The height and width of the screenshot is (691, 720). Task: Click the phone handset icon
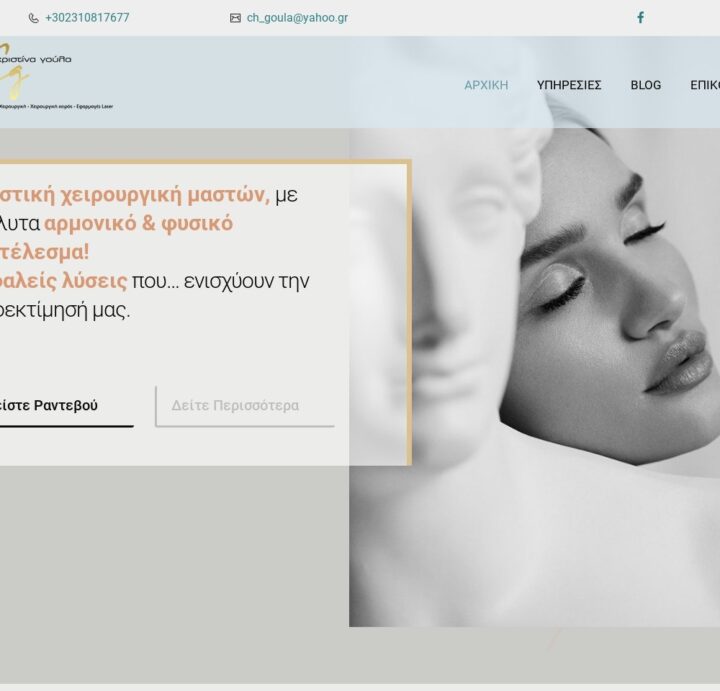tap(33, 18)
